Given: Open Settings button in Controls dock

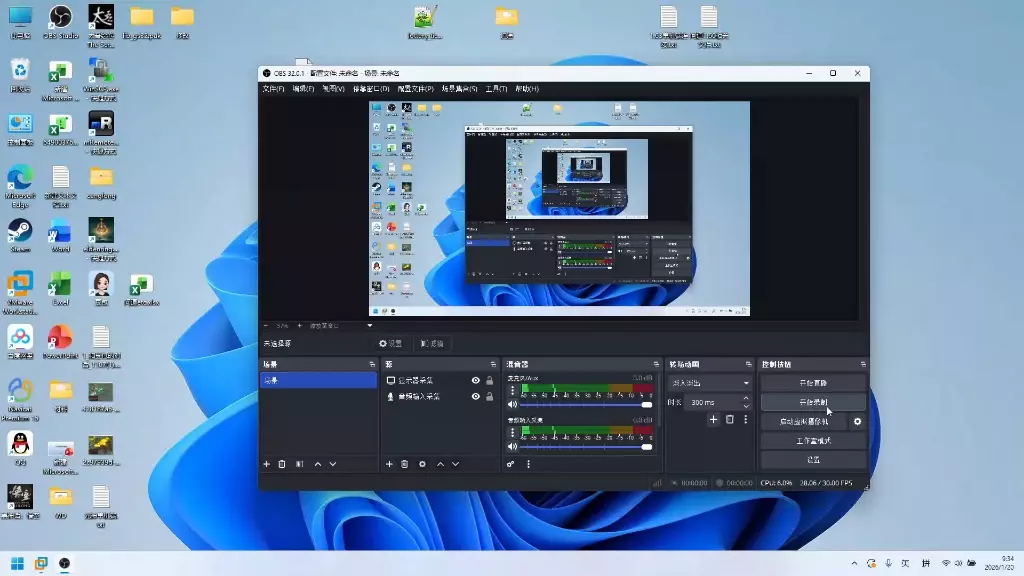Looking at the screenshot, I should [x=813, y=460].
